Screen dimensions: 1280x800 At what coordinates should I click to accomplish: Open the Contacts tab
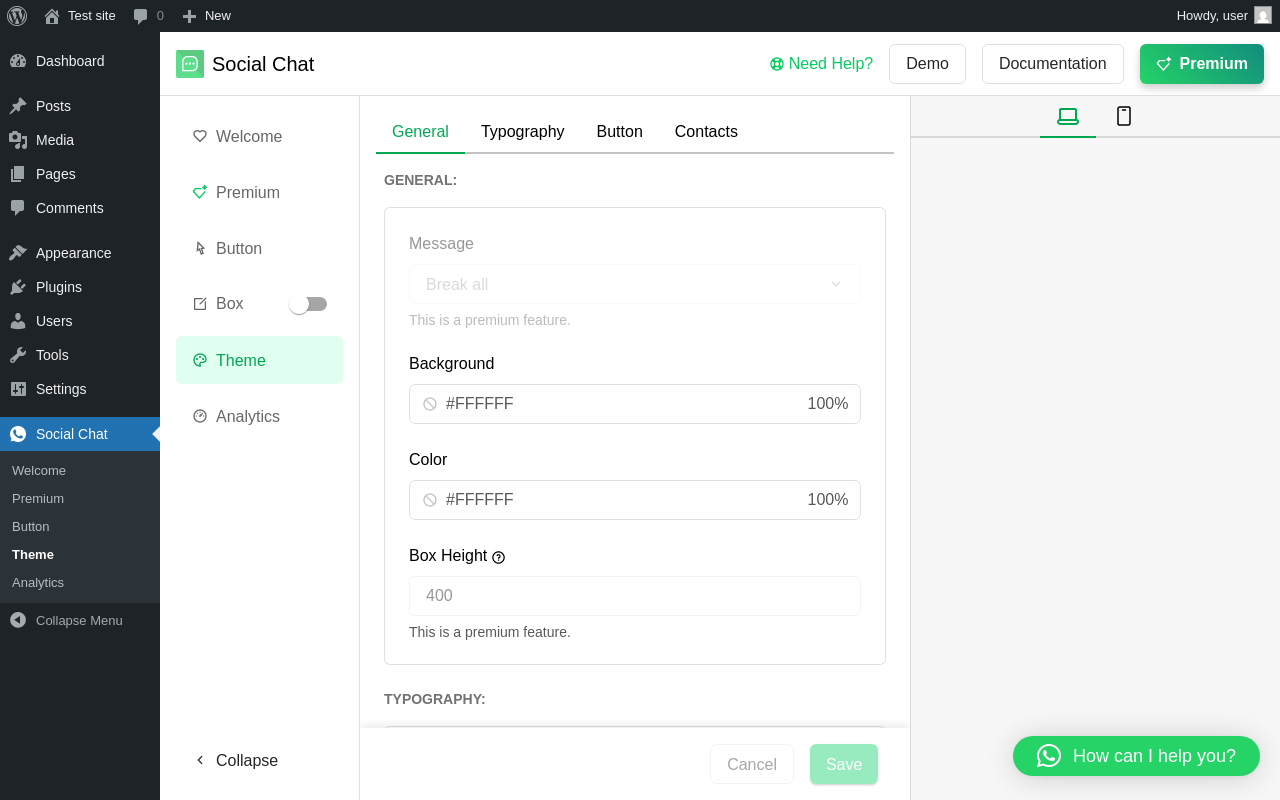[706, 132]
